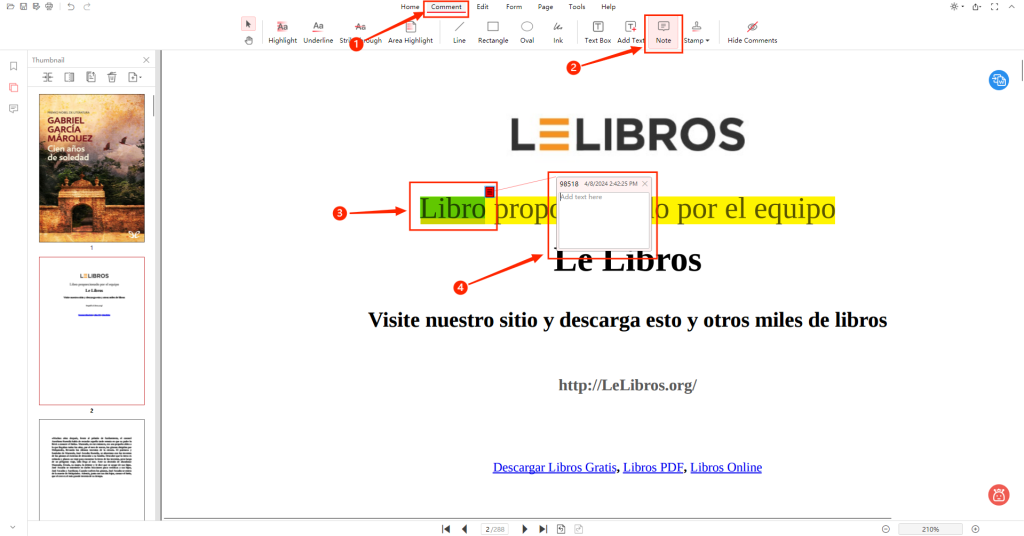Screen dimensions: 1024x536
Task: Open the Libros Online link
Action: pos(726,467)
